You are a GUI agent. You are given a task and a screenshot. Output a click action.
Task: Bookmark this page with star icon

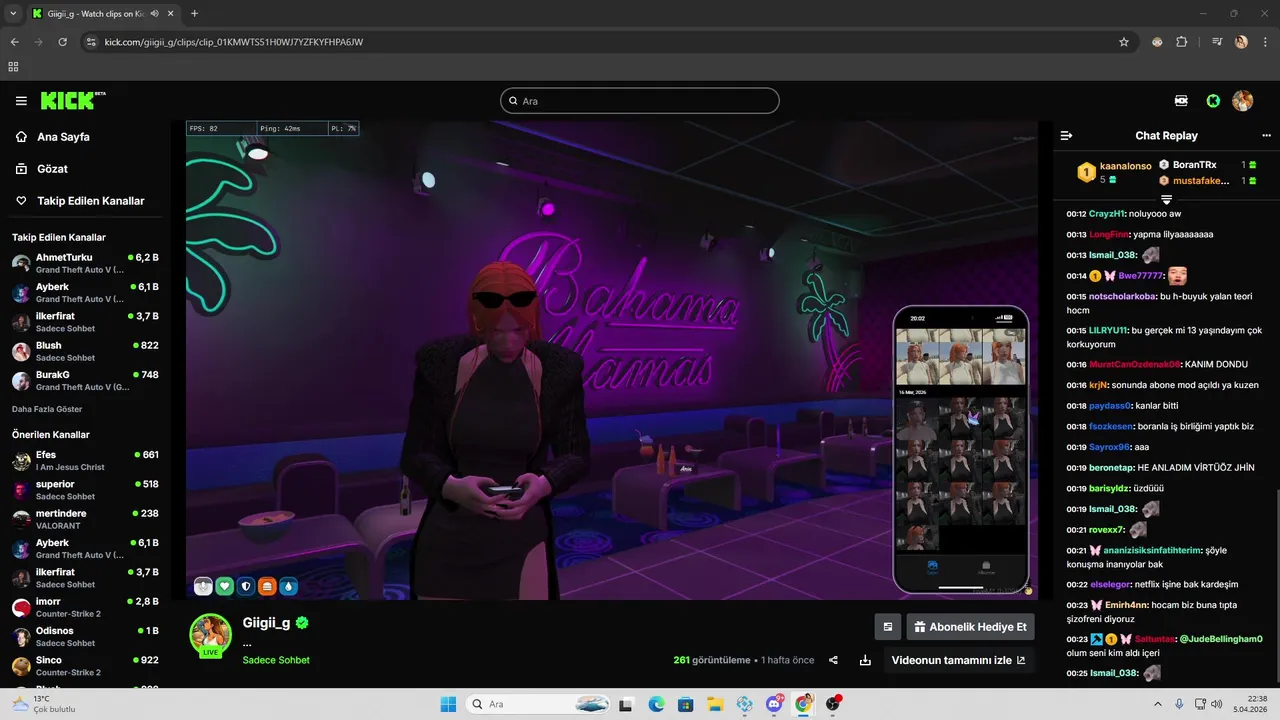tap(1124, 42)
